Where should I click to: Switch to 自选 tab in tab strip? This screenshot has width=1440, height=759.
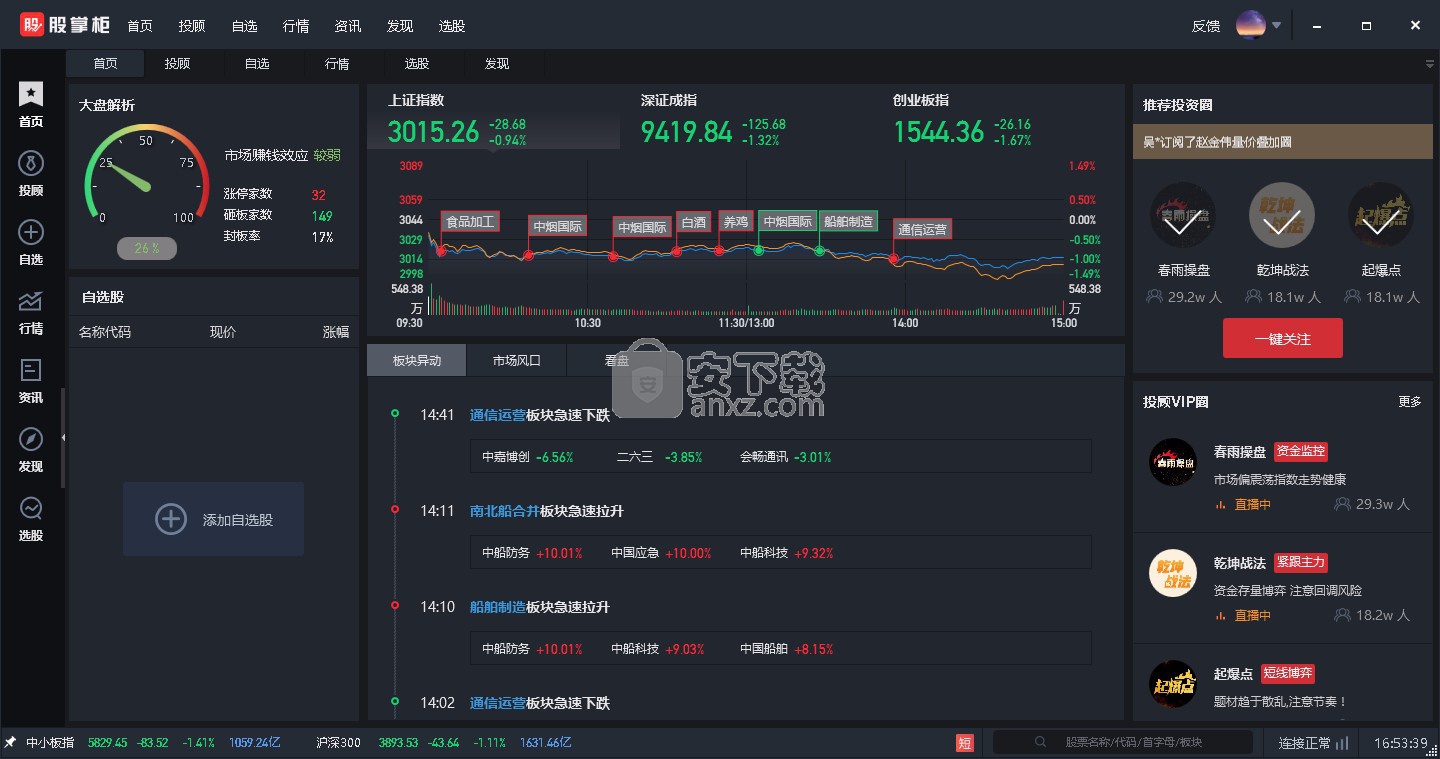257,63
